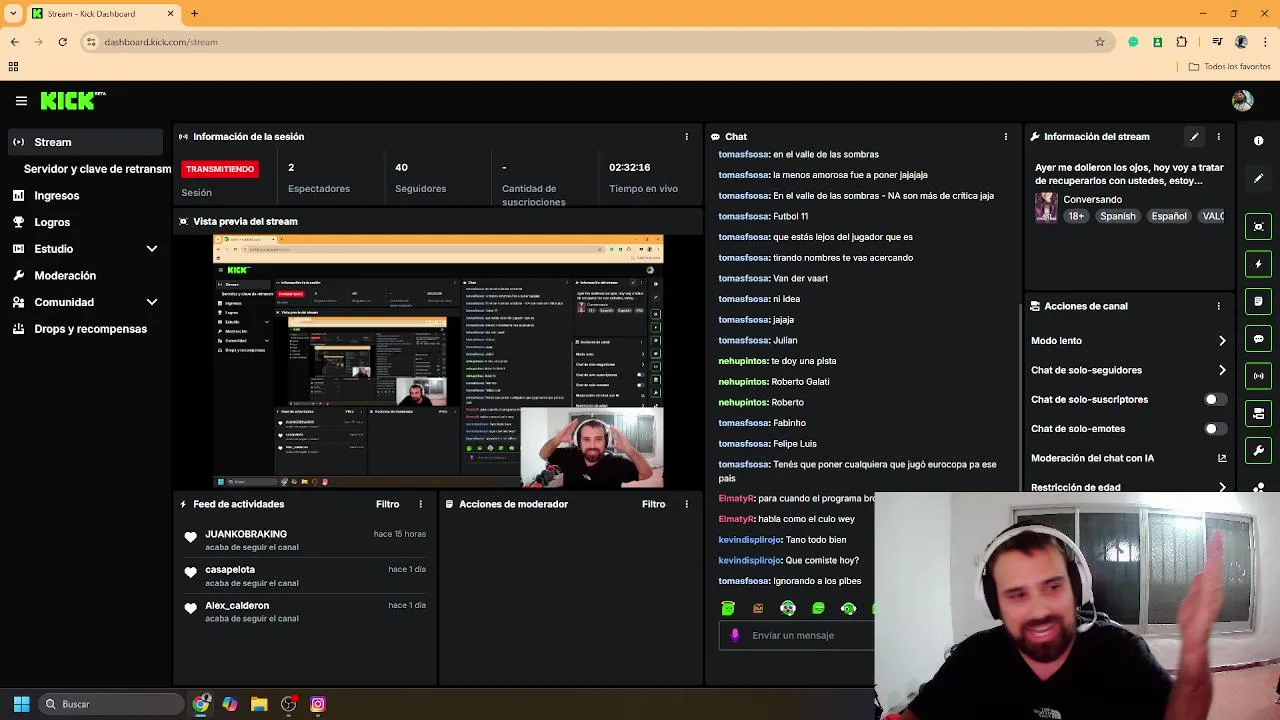Click Filtro in Acciones de moderador
The height and width of the screenshot is (720, 1280).
[x=653, y=504]
